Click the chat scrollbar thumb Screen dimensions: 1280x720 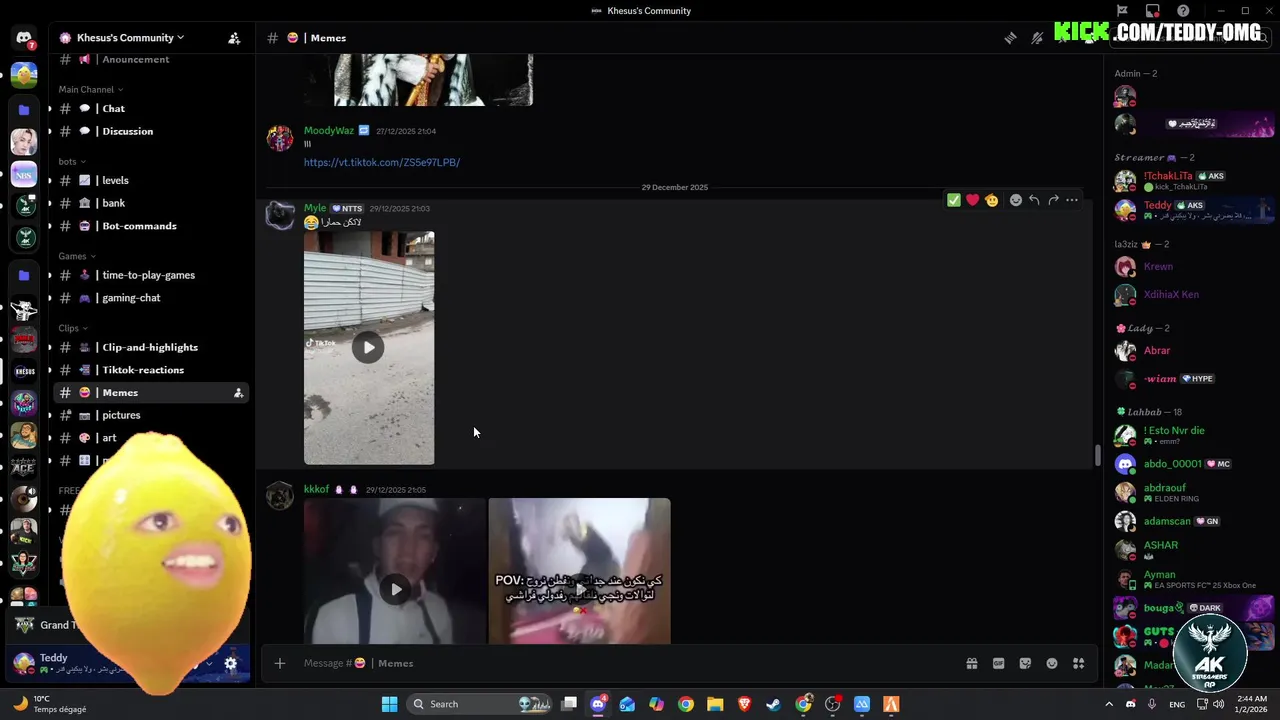[x=1098, y=455]
